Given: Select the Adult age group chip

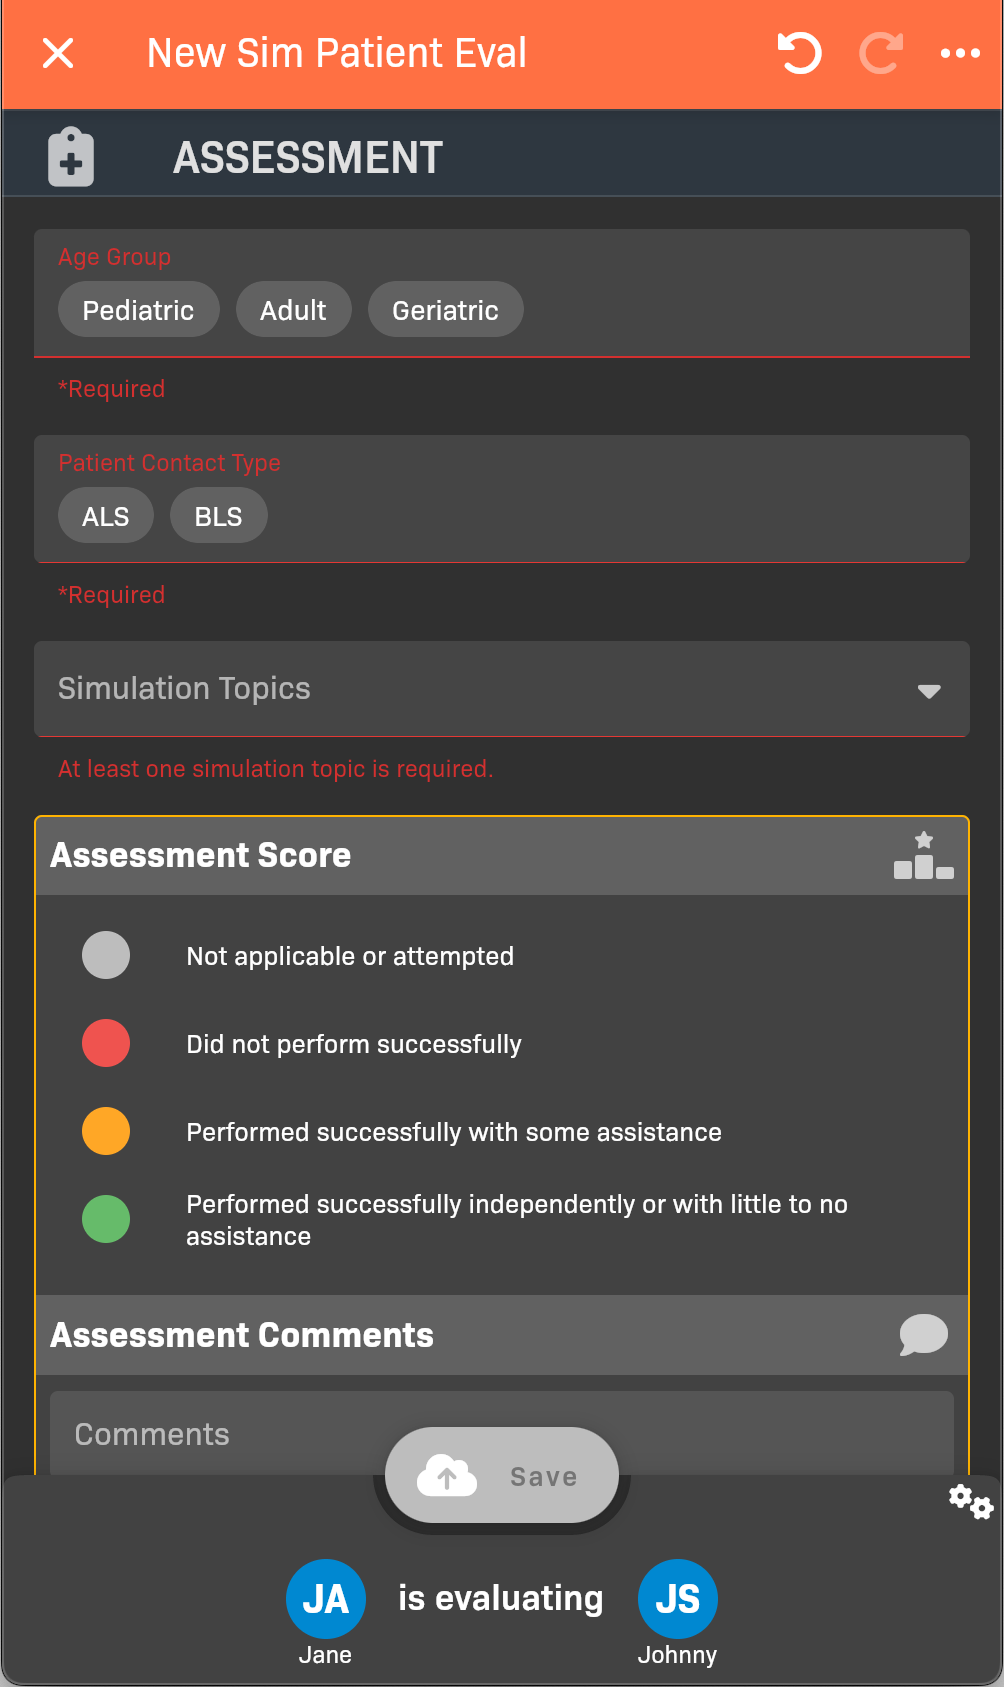Looking at the screenshot, I should coord(293,310).
